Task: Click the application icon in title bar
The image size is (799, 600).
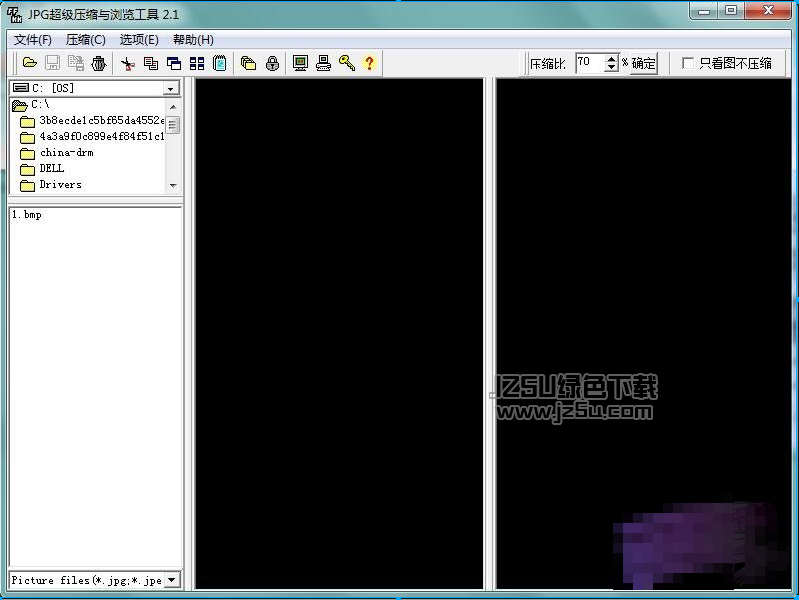Action: [15, 14]
